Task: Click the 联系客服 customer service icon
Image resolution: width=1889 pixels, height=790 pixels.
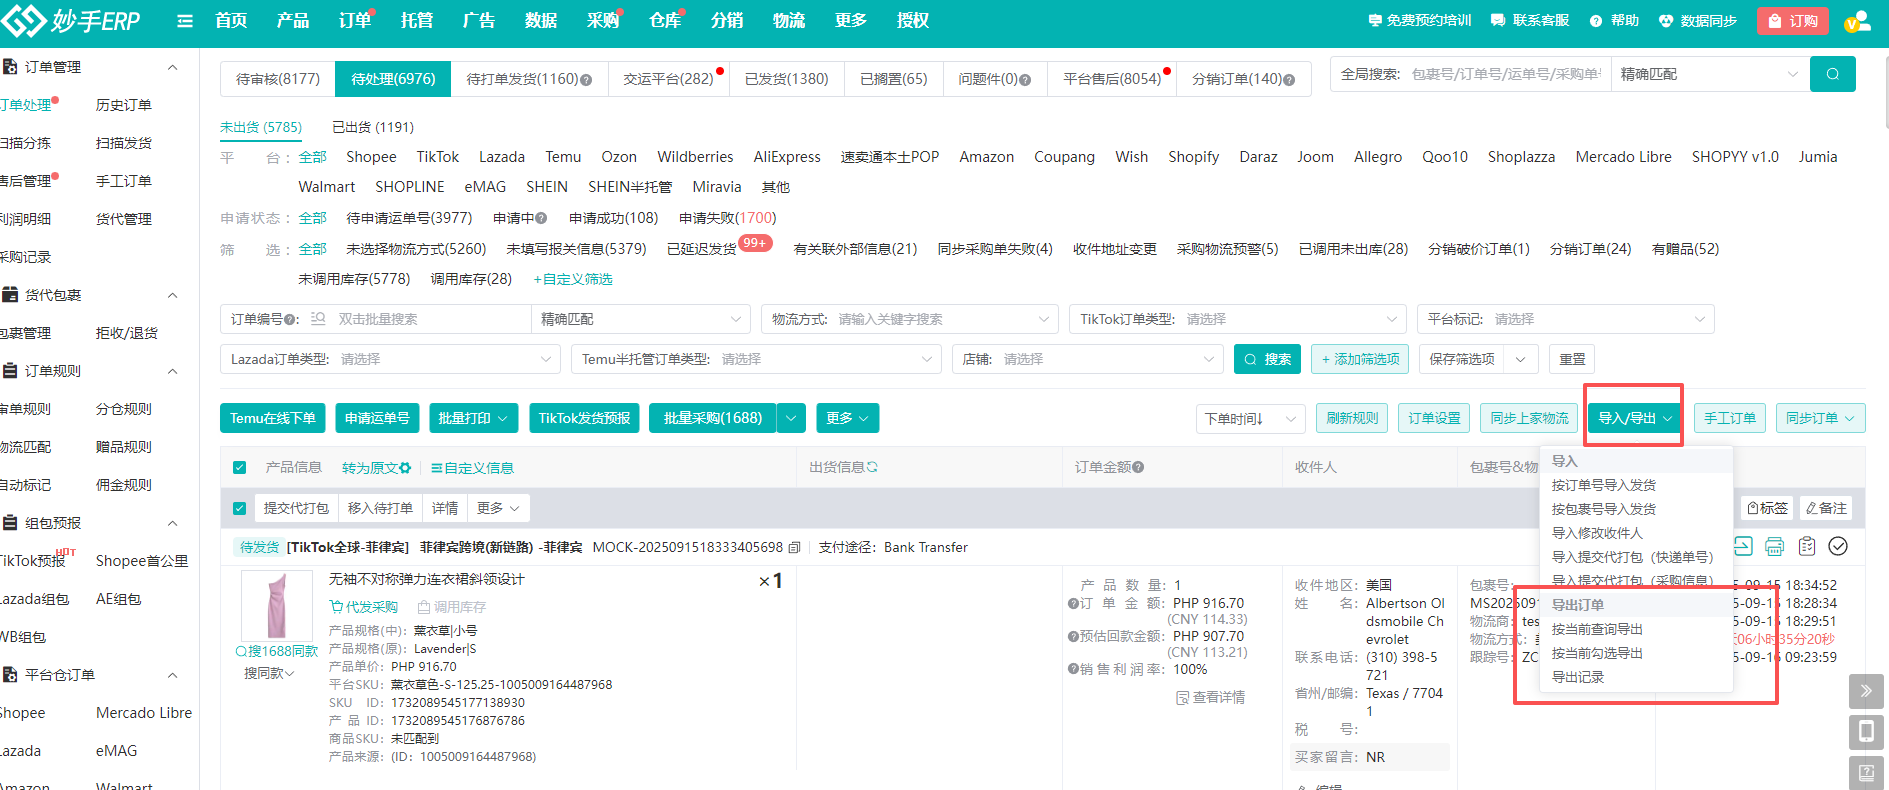Action: coord(1497,20)
